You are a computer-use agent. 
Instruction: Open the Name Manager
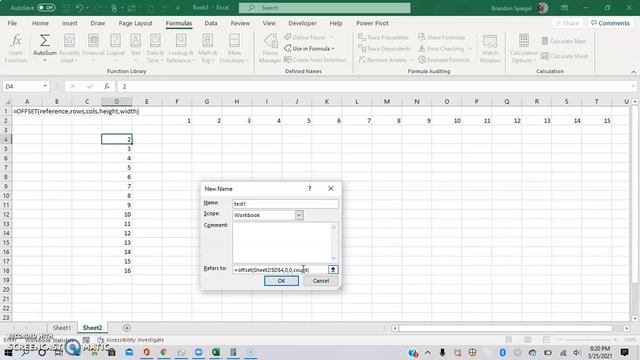click(x=270, y=49)
